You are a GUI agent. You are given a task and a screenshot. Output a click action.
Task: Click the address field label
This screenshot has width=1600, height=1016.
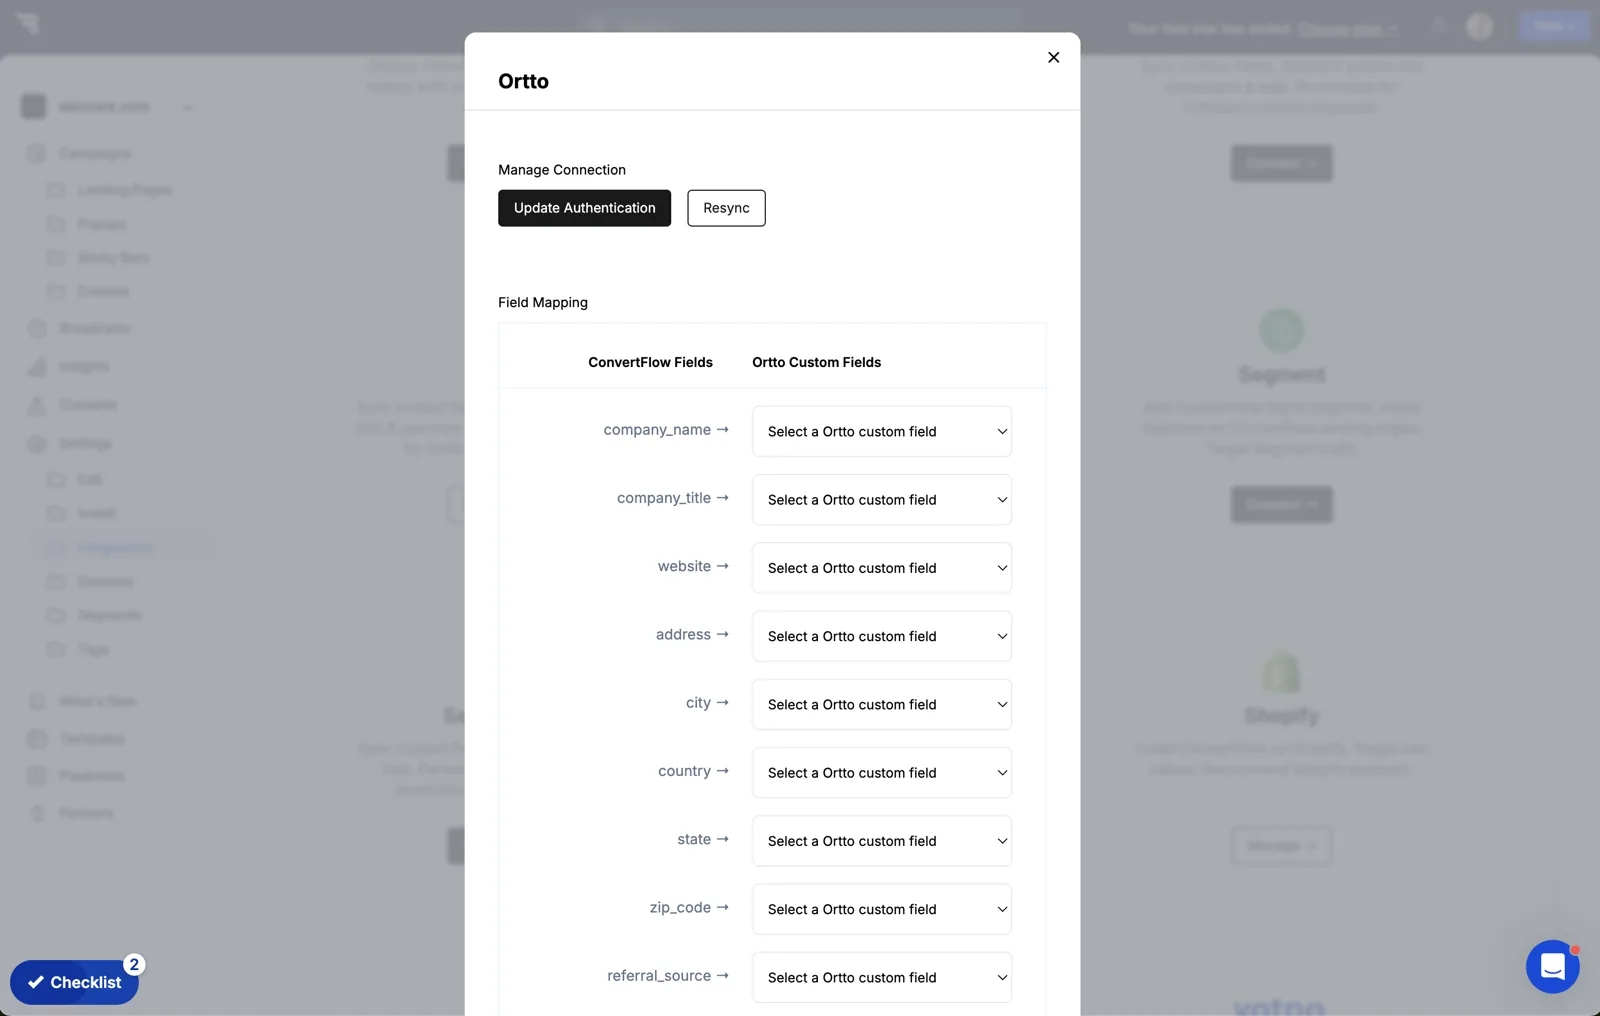pos(683,635)
